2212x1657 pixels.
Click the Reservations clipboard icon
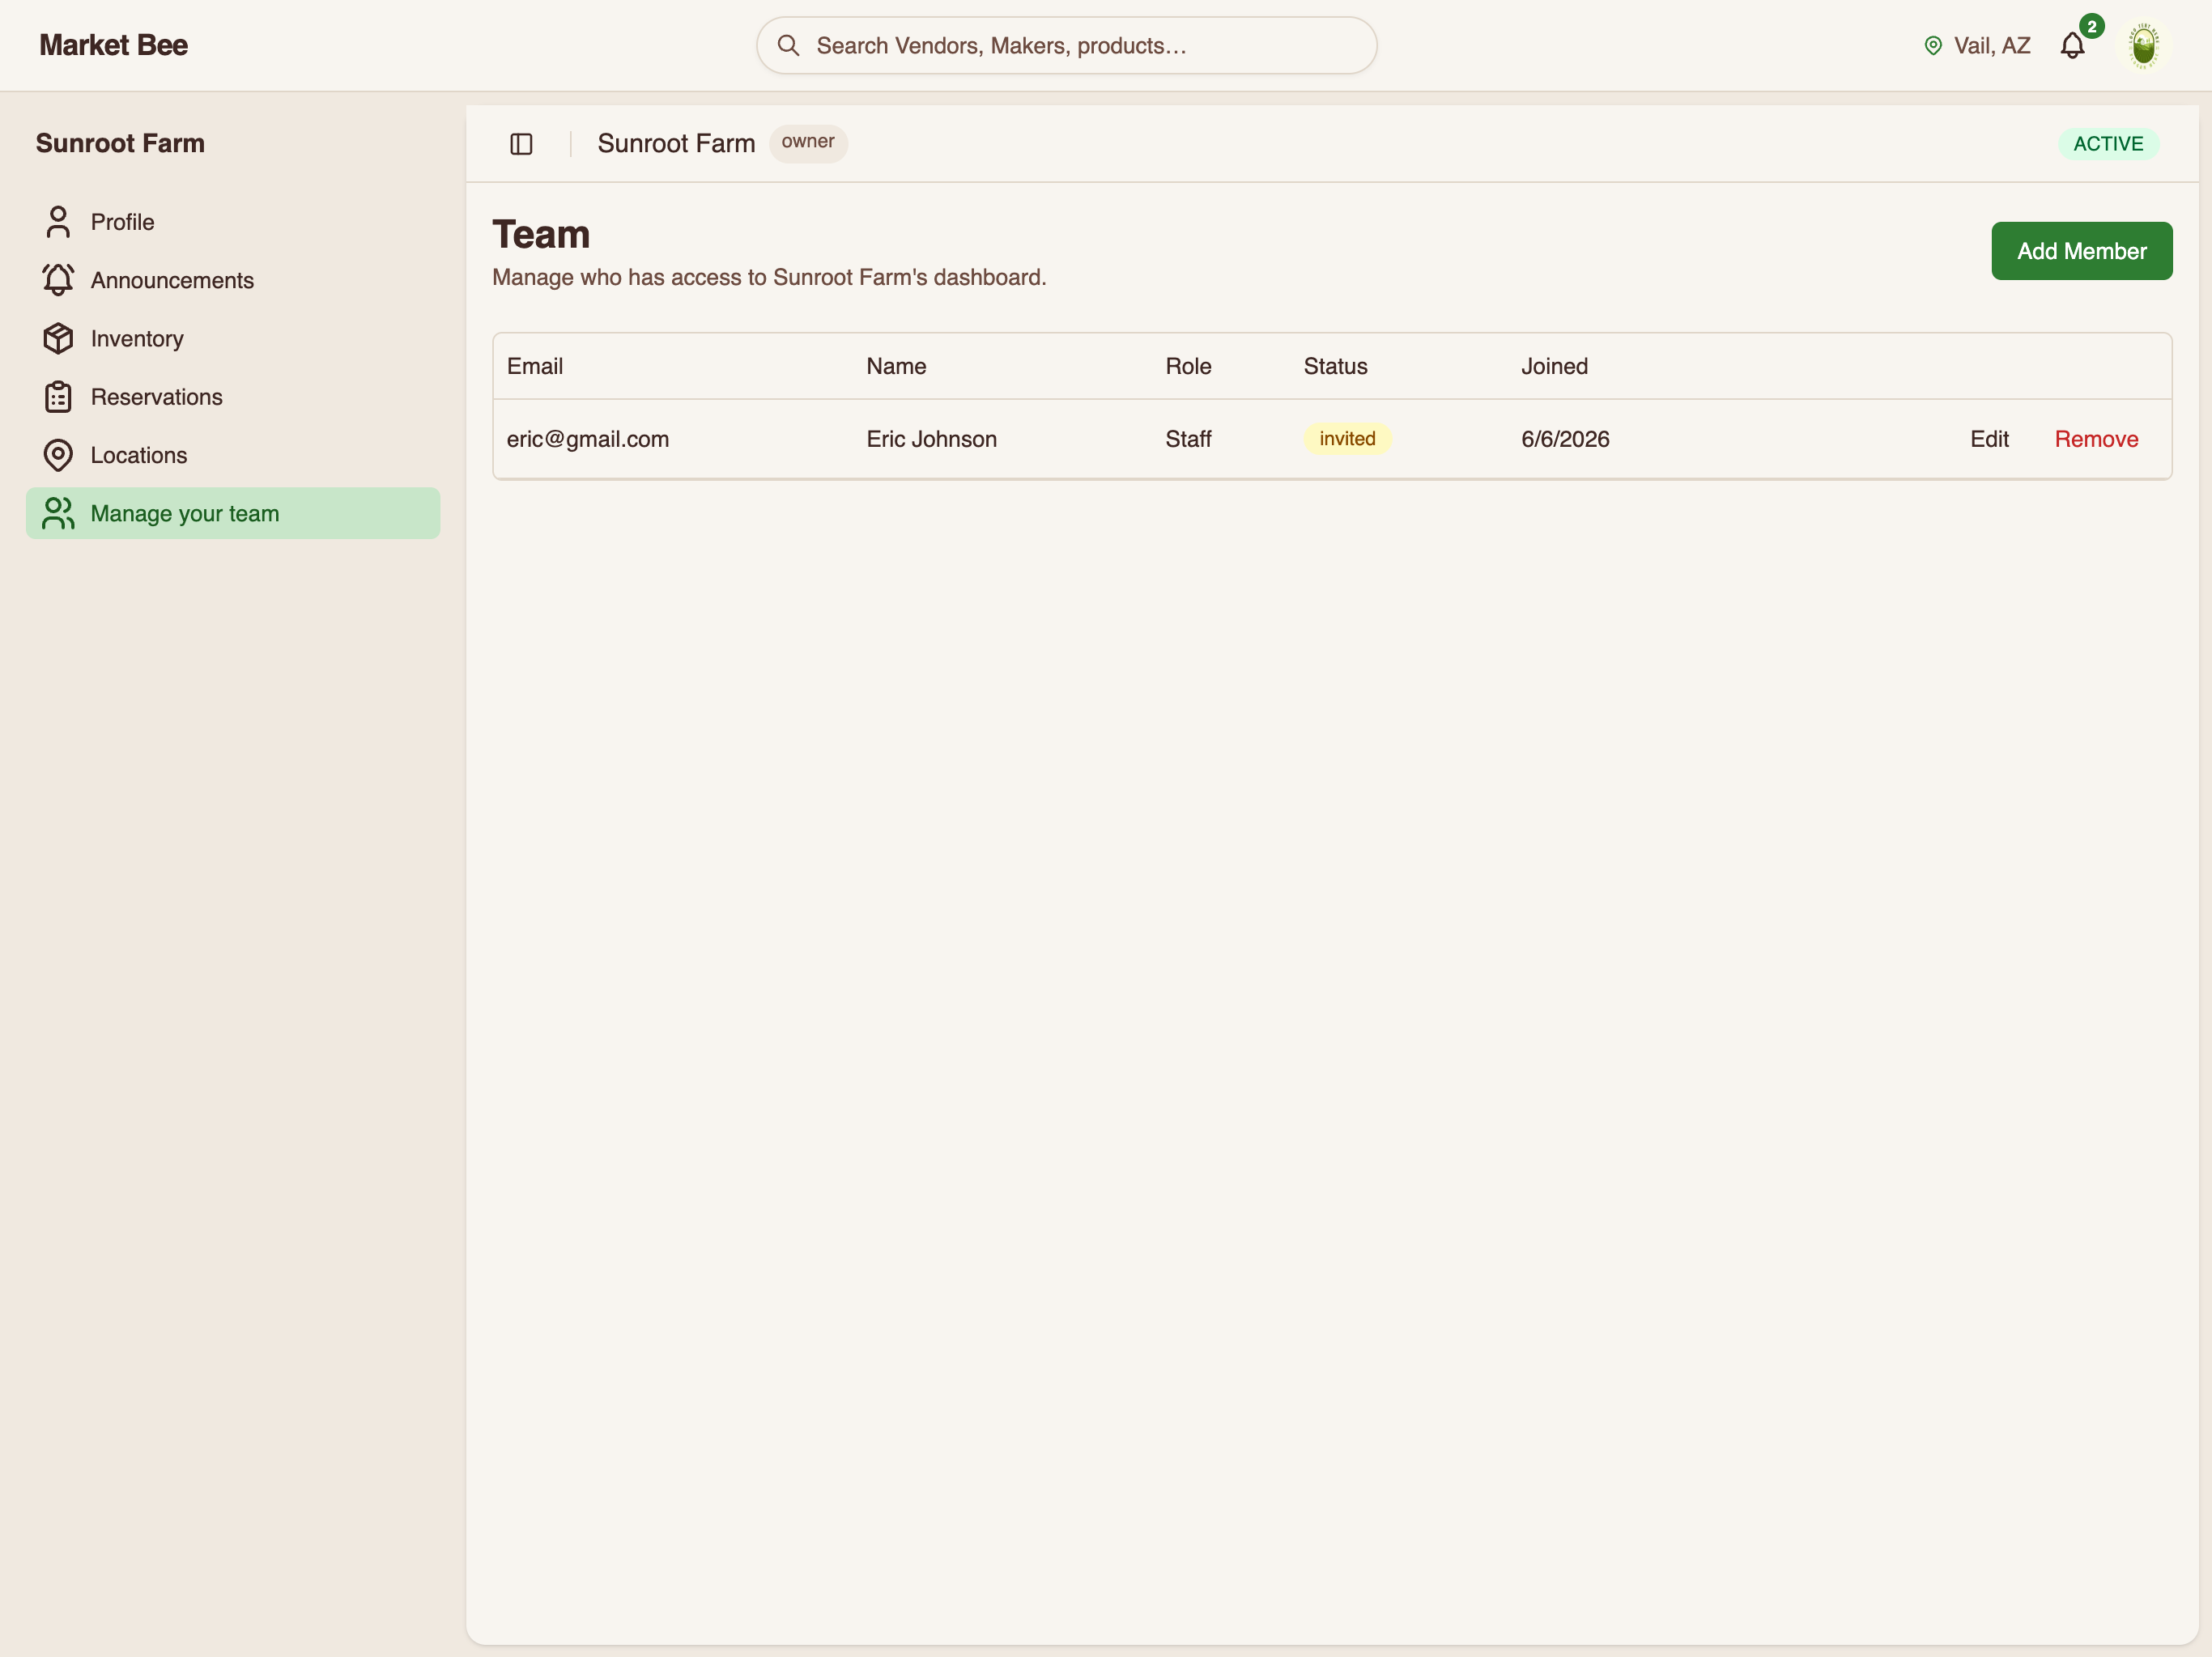[58, 397]
